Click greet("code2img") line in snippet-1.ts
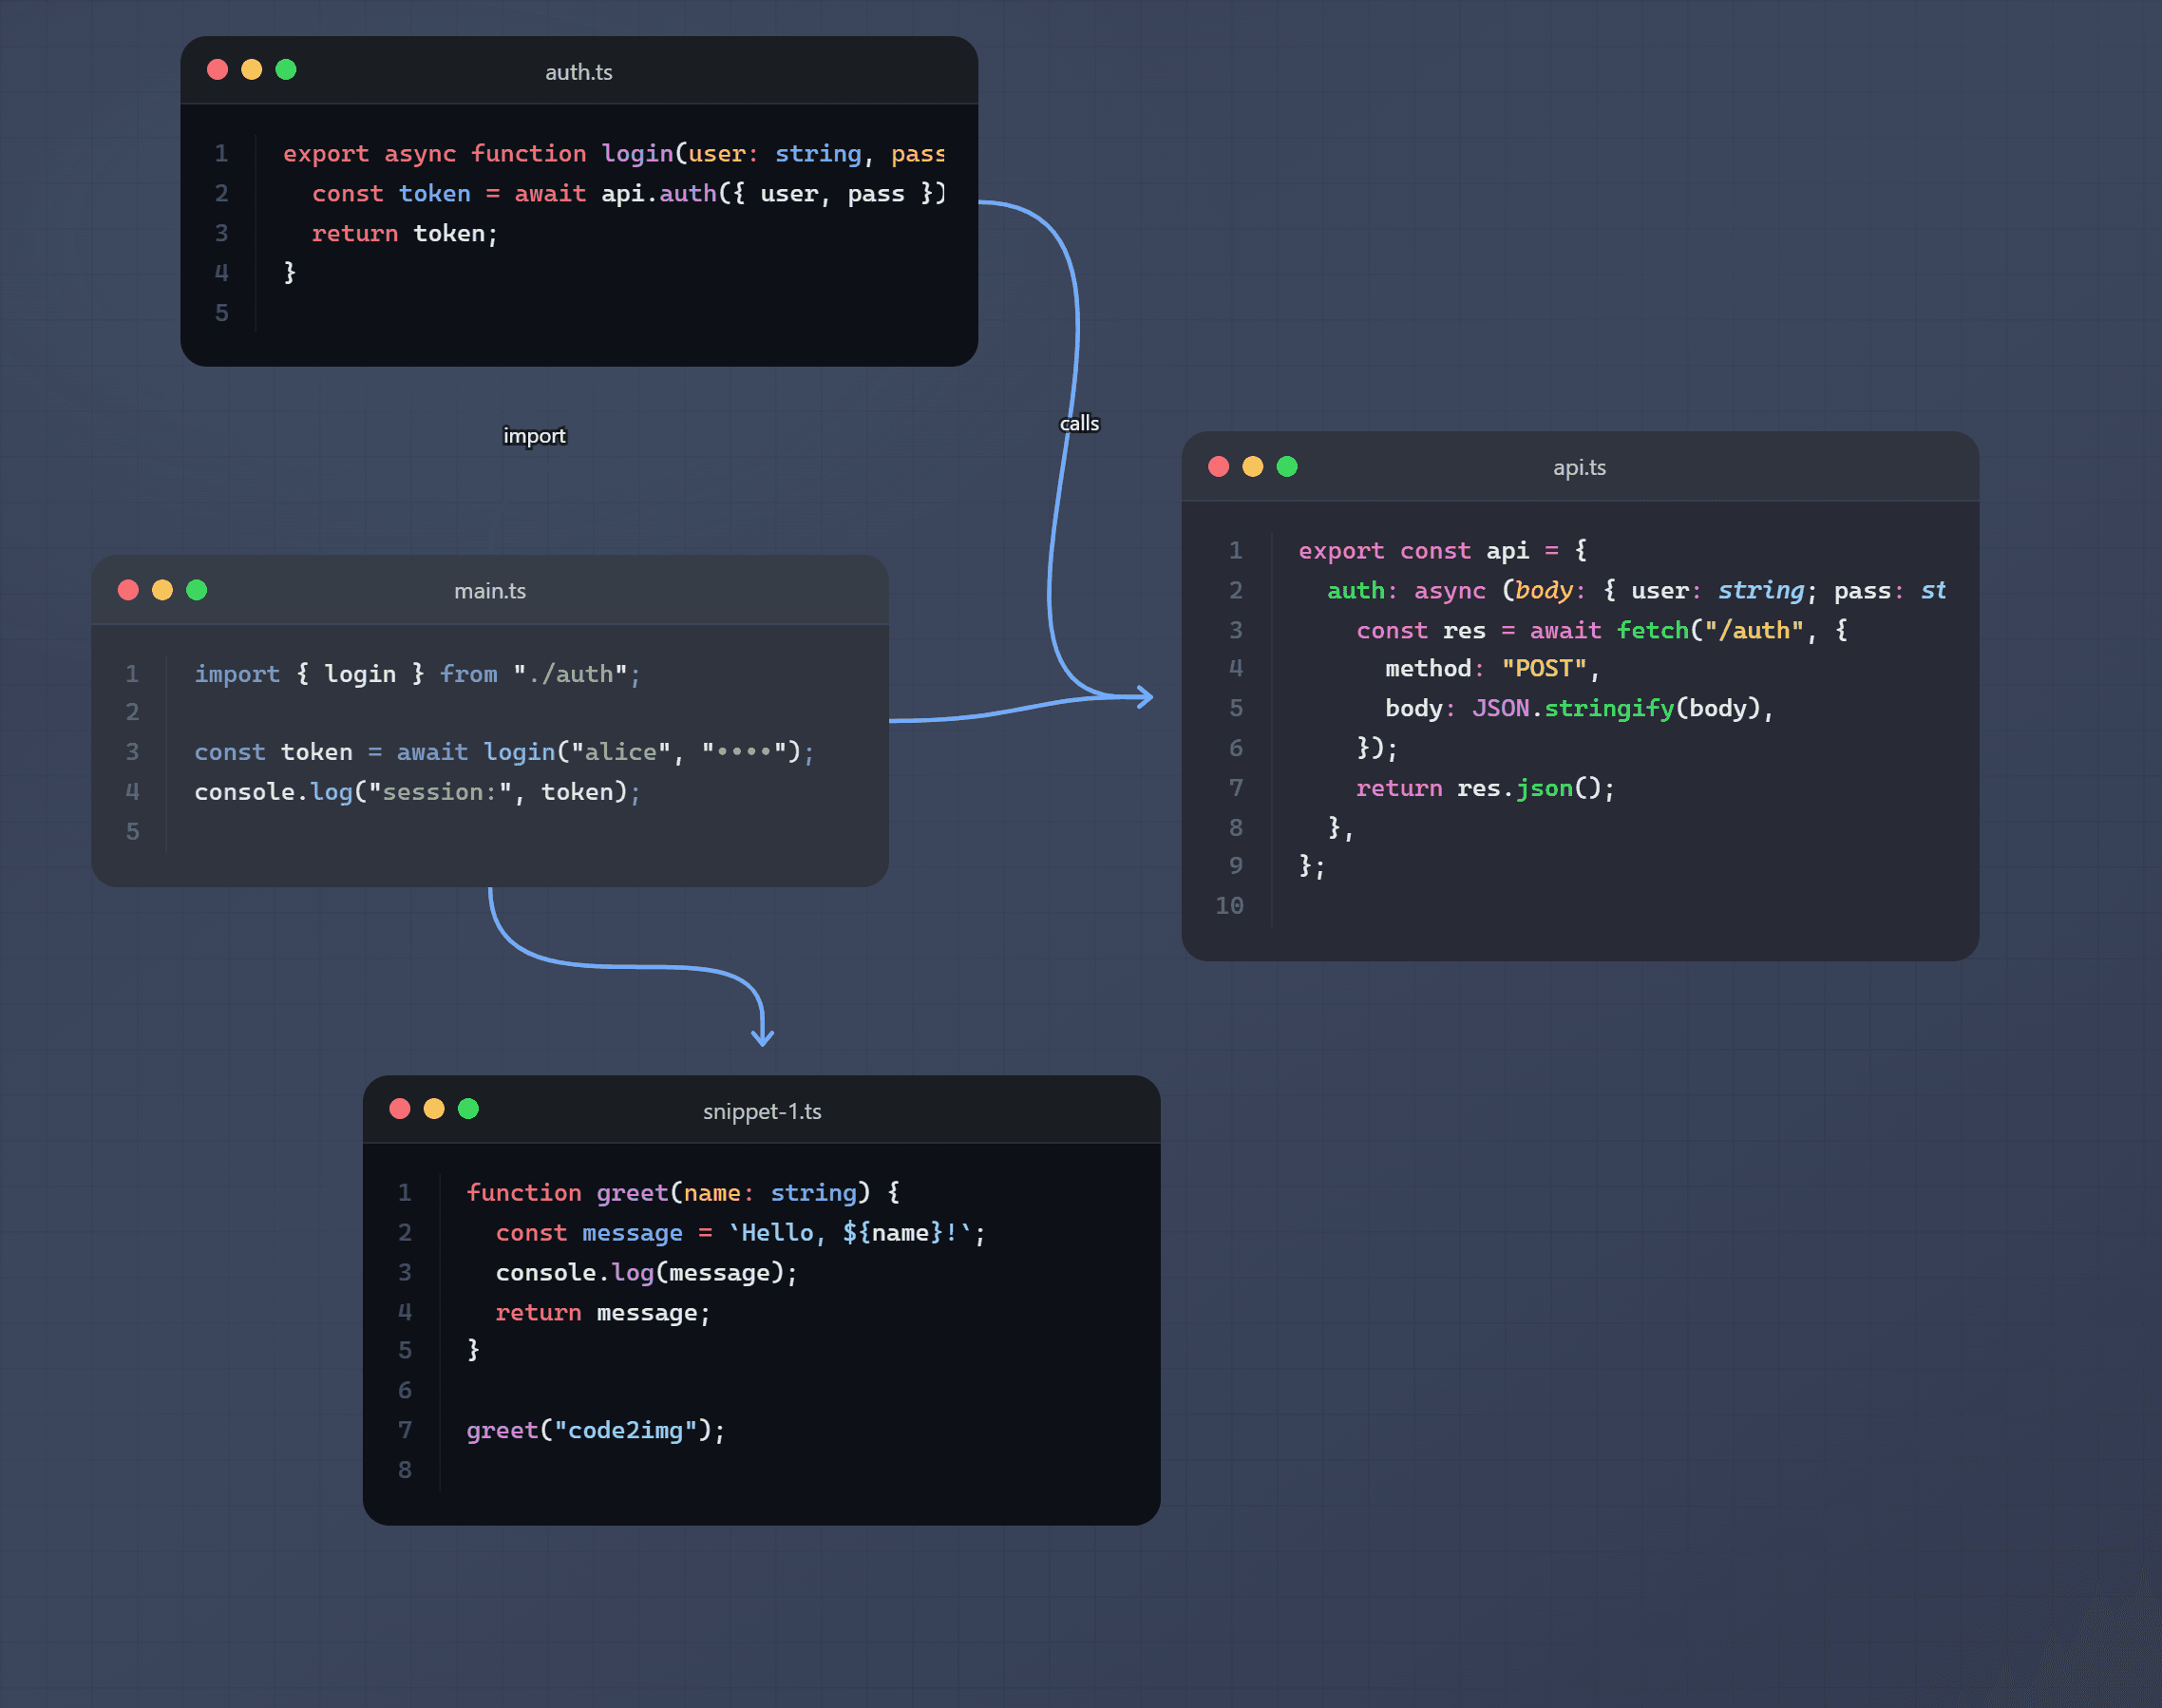 pyautogui.click(x=596, y=1431)
